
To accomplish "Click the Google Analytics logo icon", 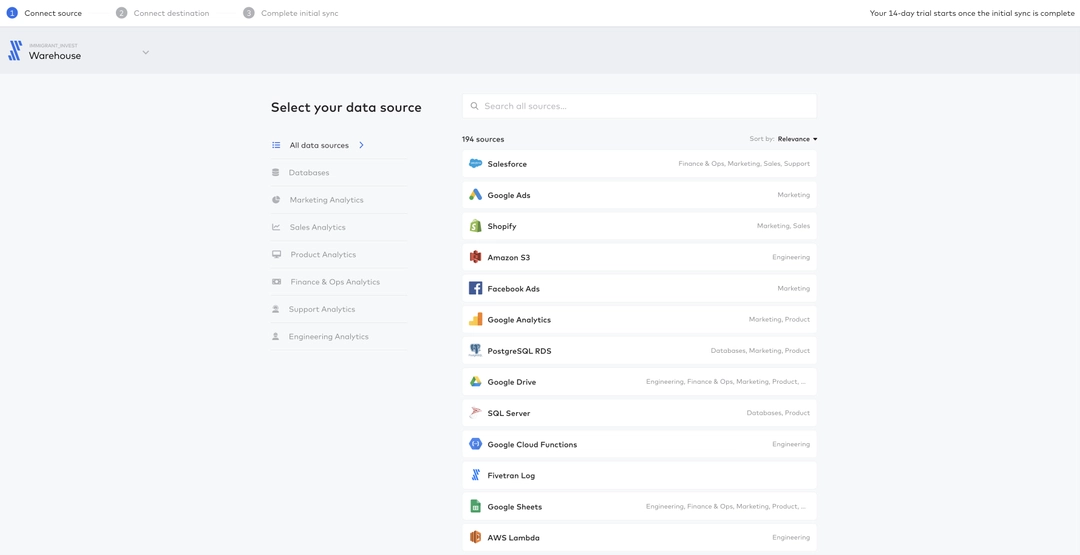I will click(475, 320).
